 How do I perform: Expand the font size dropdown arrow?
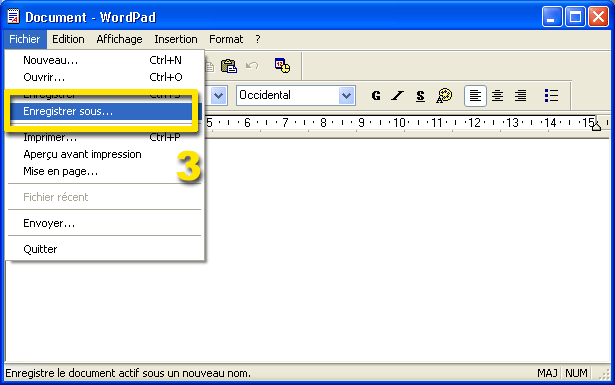coord(218,95)
